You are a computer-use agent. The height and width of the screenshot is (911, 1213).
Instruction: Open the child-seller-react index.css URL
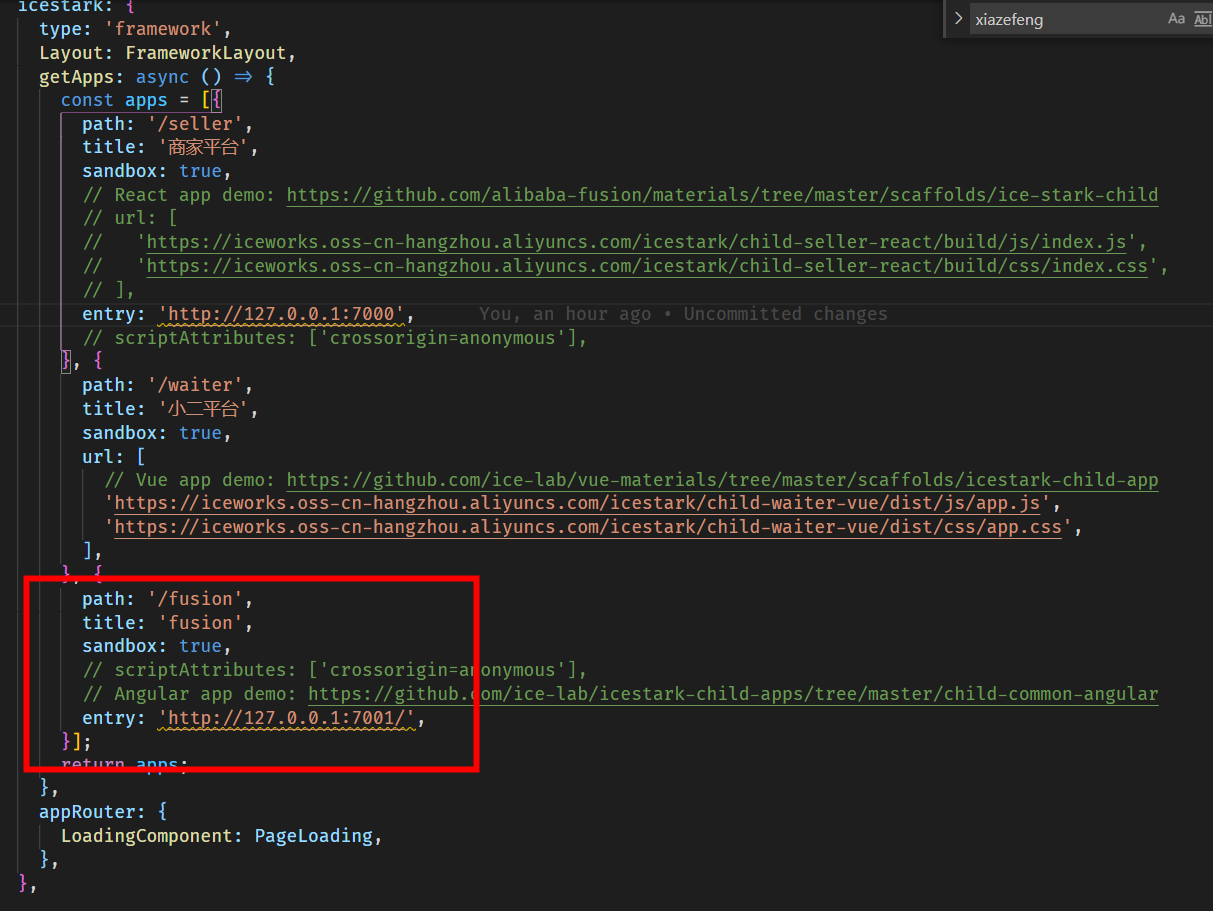[647, 266]
